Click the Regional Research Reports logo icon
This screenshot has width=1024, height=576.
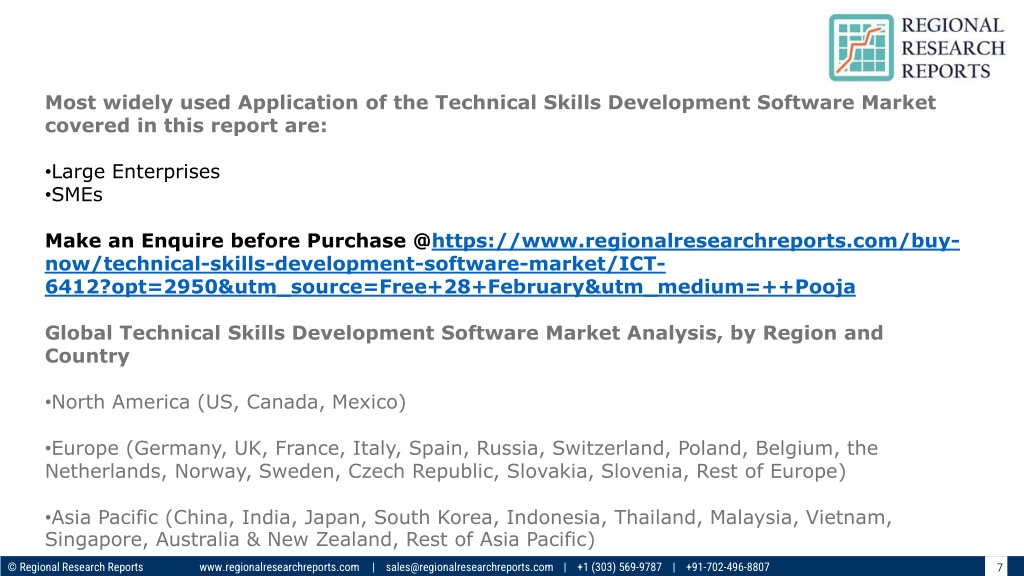[x=861, y=48]
